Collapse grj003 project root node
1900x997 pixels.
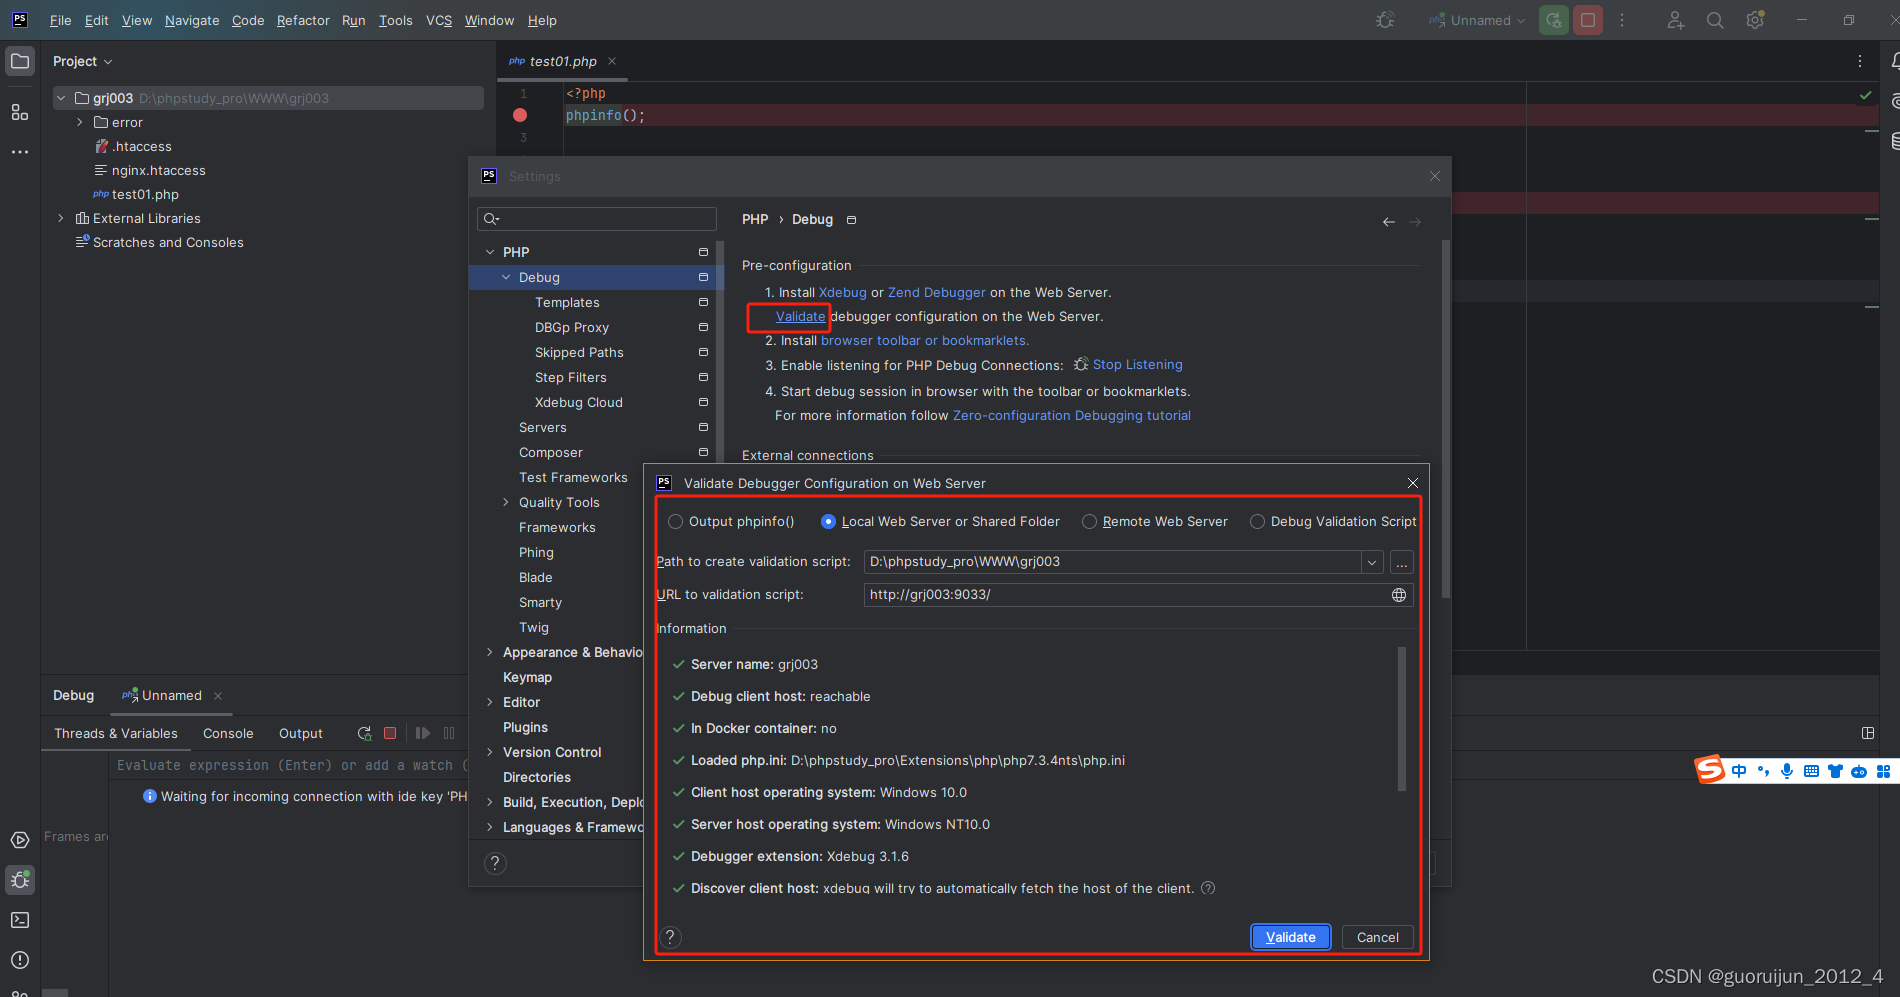pyautogui.click(x=61, y=98)
